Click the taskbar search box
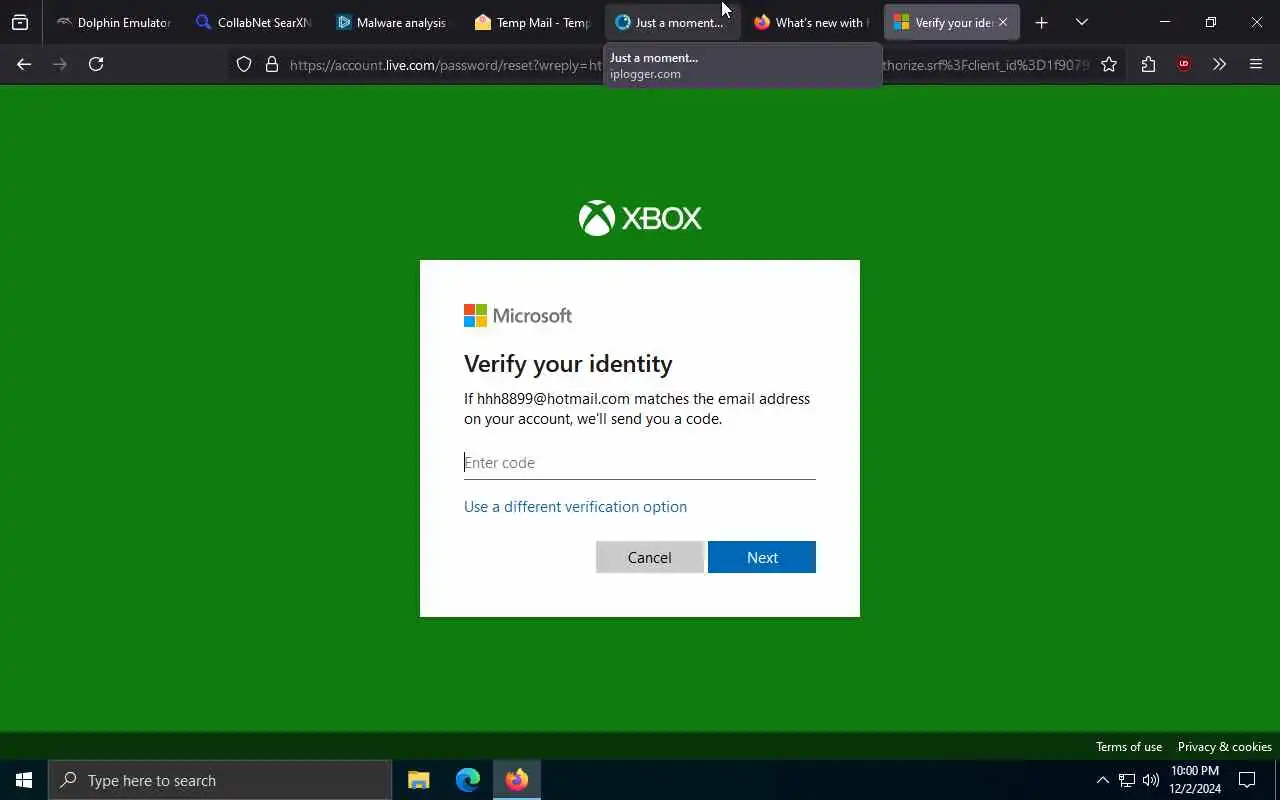Viewport: 1280px width, 800px height. [x=220, y=780]
